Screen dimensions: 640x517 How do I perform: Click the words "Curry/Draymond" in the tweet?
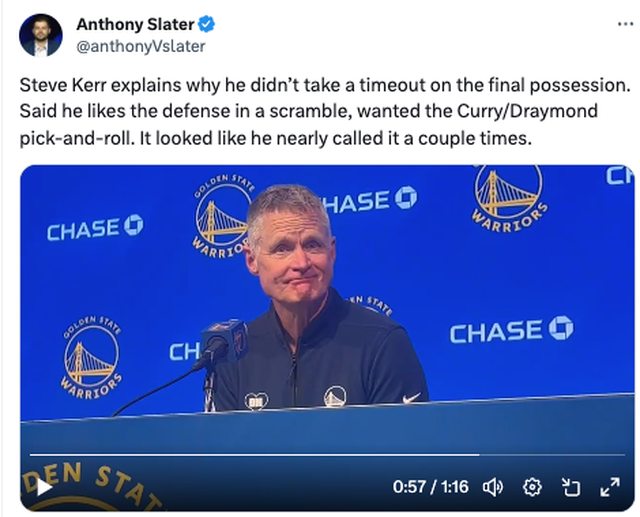[479, 112]
